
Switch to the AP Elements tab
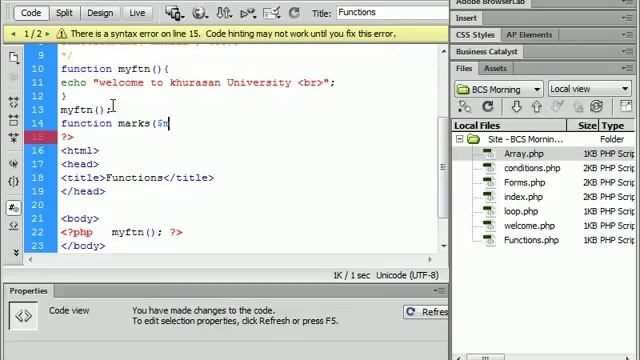tap(529, 35)
